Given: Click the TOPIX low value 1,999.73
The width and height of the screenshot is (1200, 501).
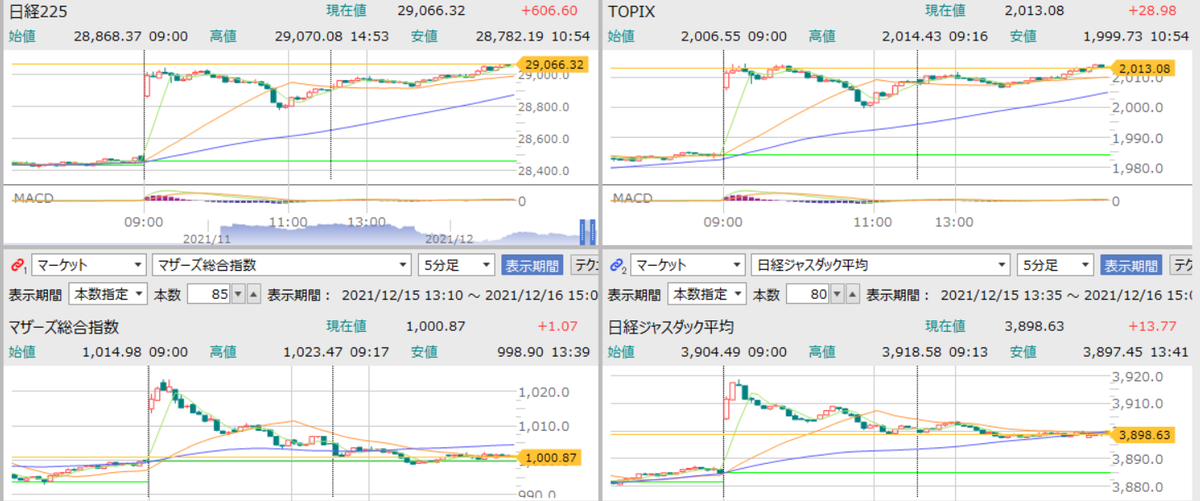Looking at the screenshot, I should point(1114,35).
